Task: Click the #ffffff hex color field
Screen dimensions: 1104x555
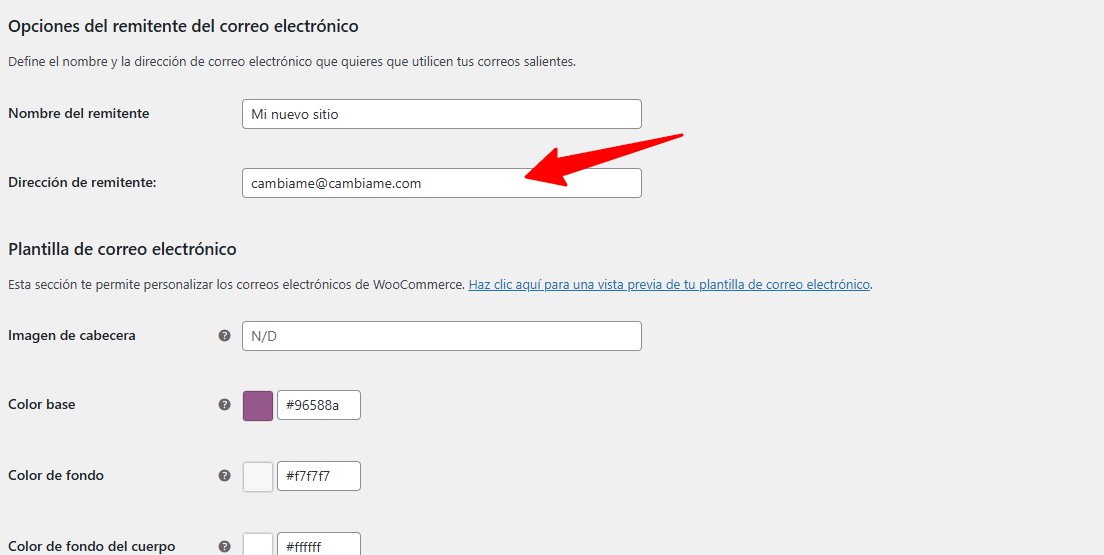Action: click(x=318, y=545)
